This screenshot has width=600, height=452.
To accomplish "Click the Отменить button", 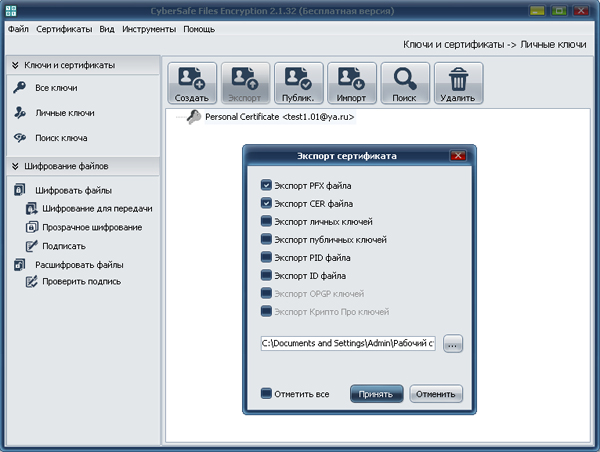I will 436,394.
